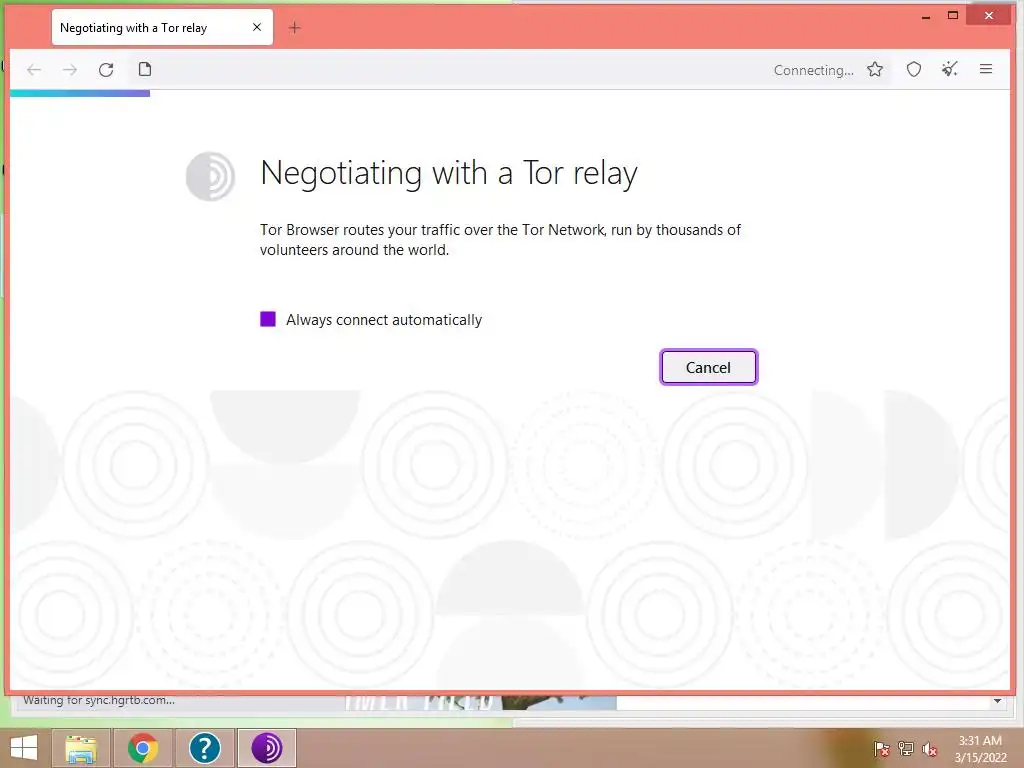Click the Tor onion logo beside heading

pyautogui.click(x=210, y=176)
